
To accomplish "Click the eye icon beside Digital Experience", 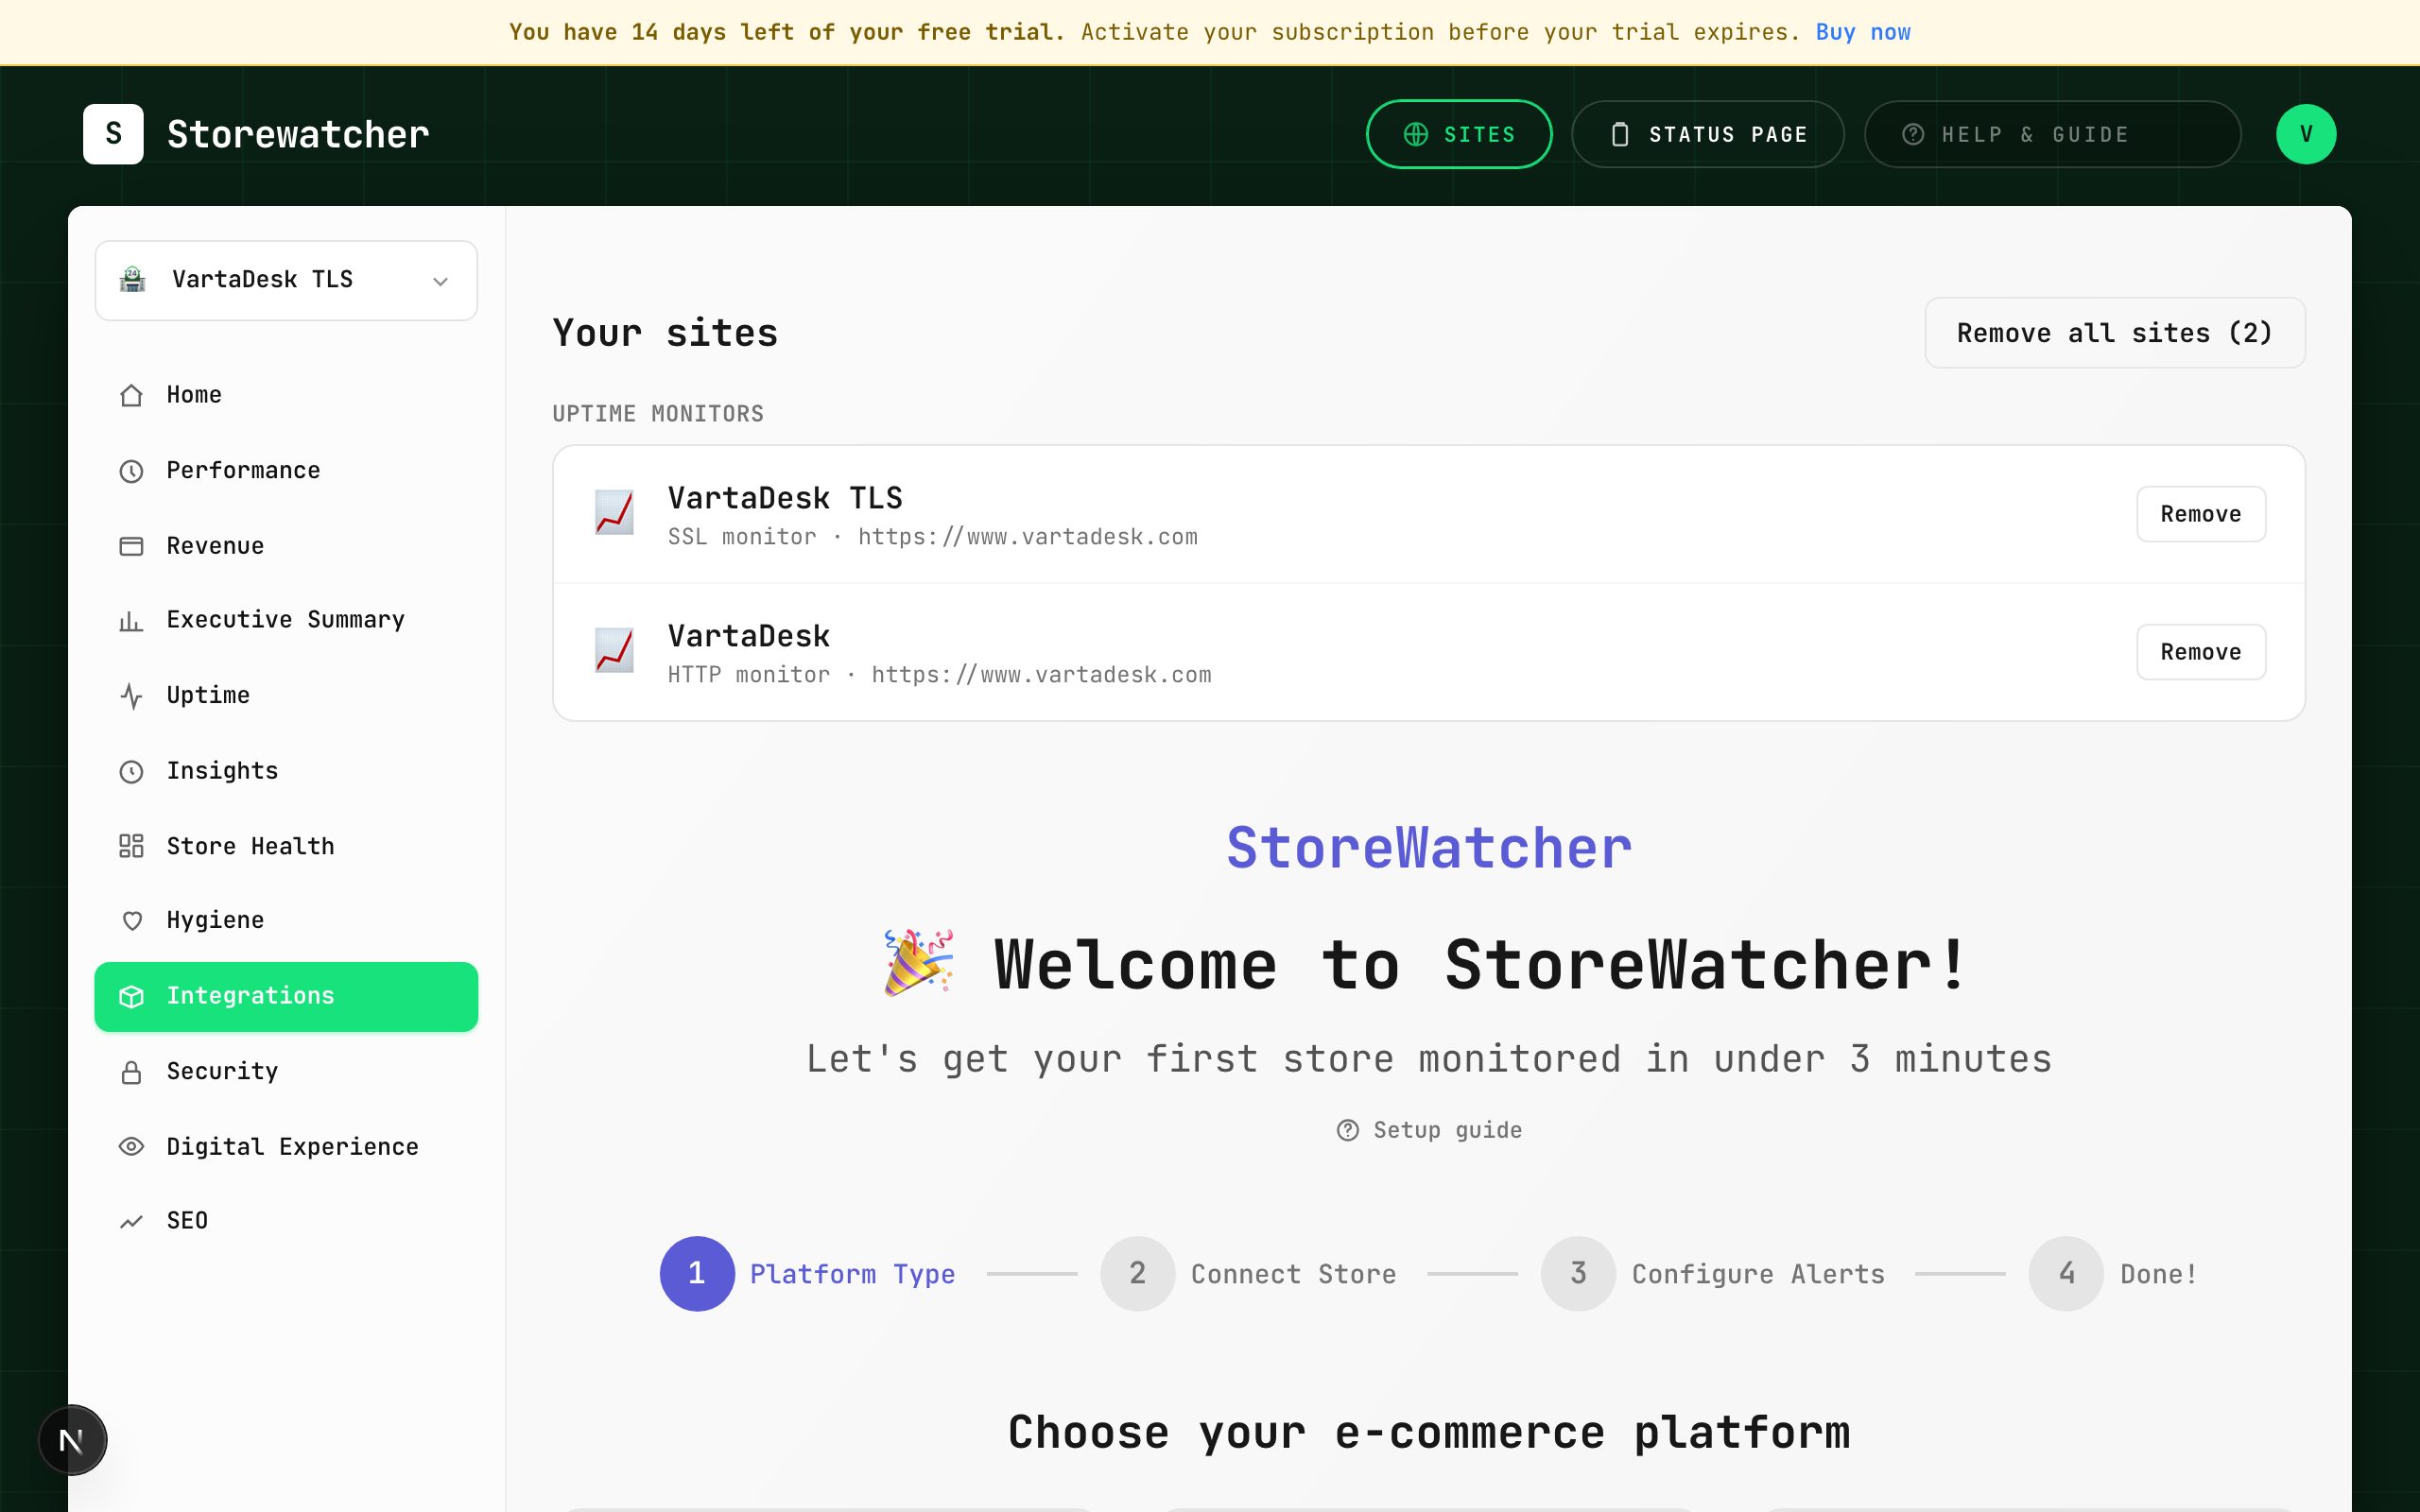I will [131, 1146].
